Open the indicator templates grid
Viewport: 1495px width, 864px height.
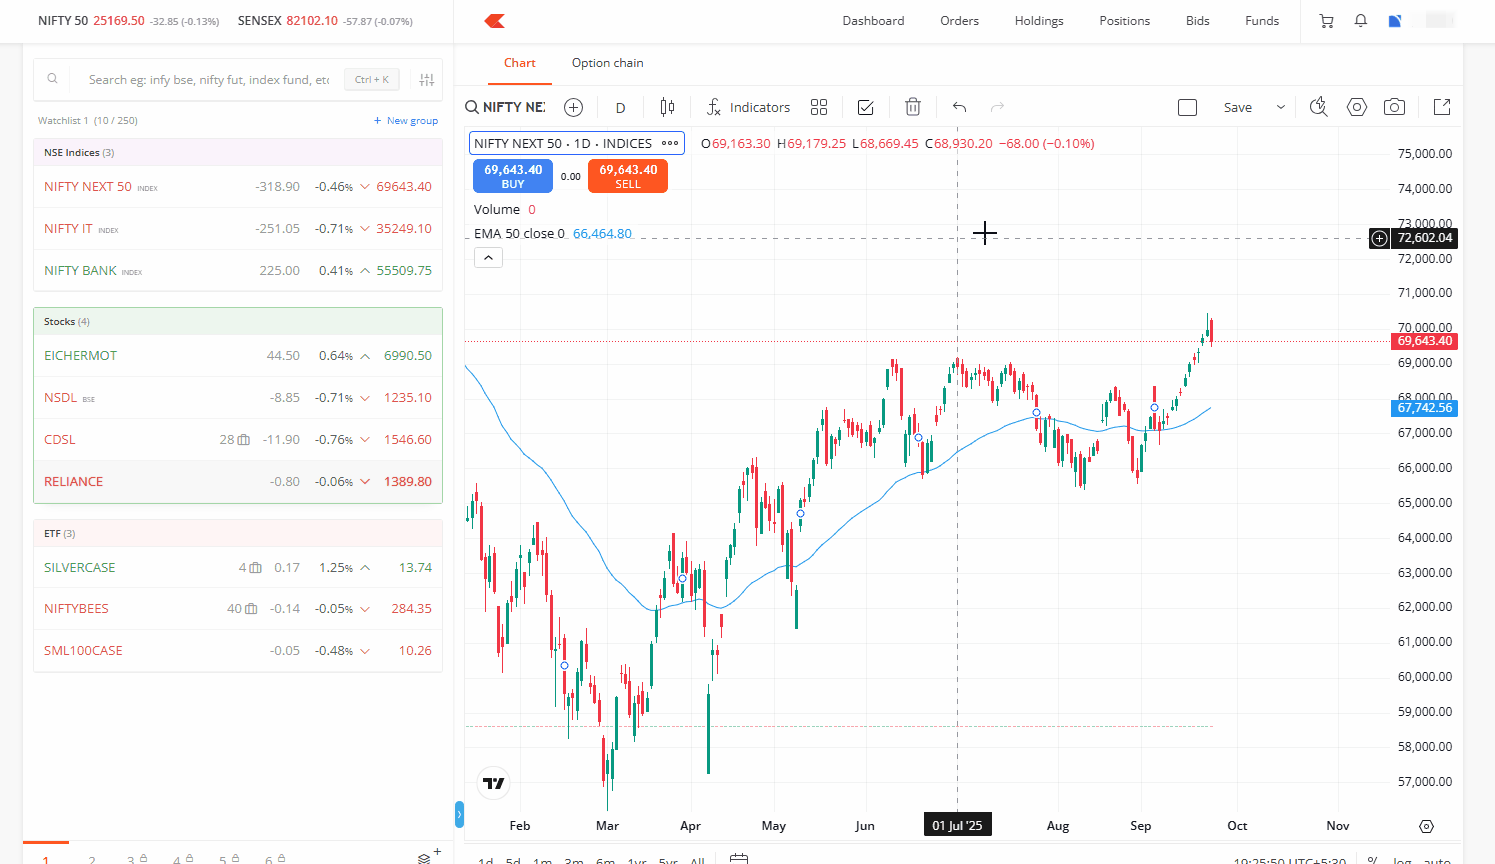click(819, 107)
